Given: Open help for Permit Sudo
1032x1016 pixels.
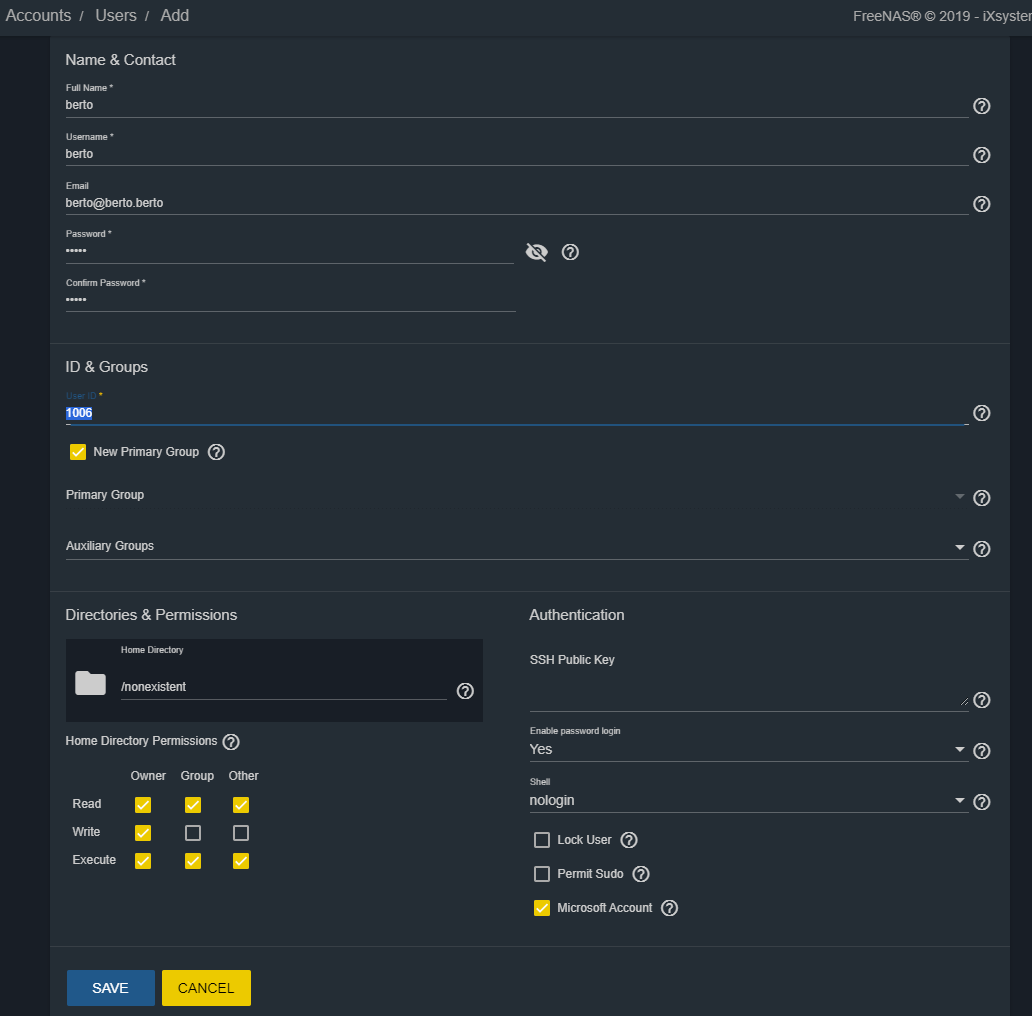Looking at the screenshot, I should (641, 874).
